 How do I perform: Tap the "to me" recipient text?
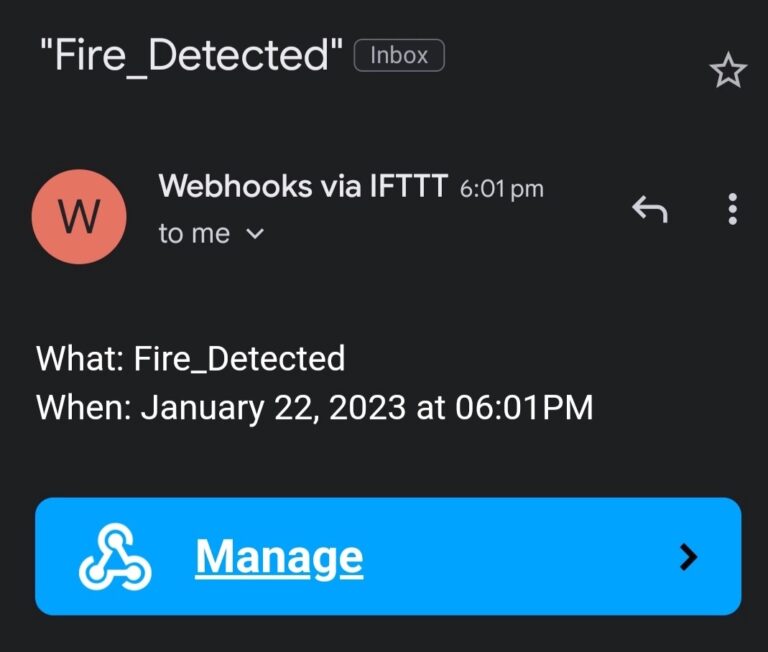(194, 234)
